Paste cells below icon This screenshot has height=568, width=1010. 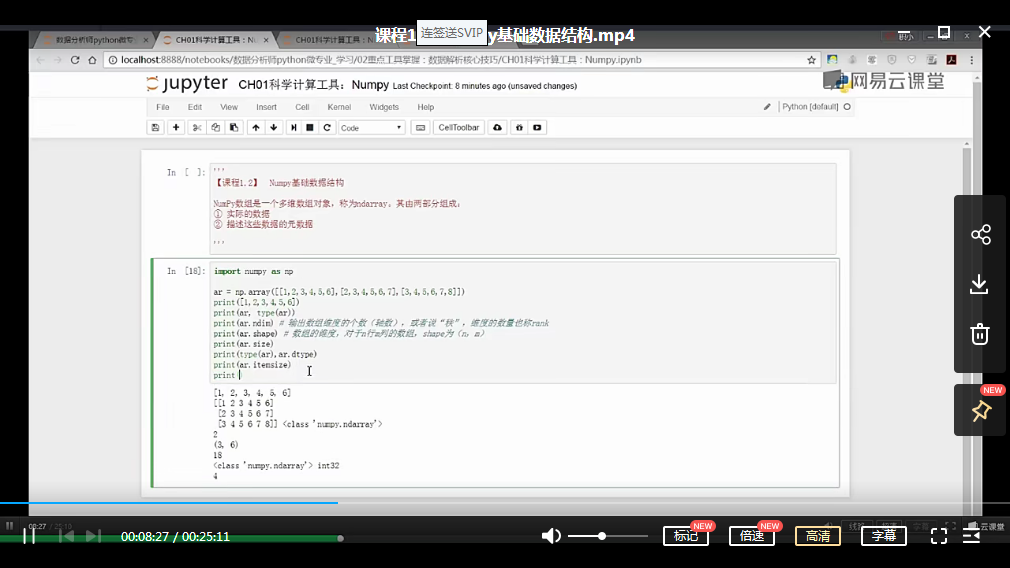(234, 128)
